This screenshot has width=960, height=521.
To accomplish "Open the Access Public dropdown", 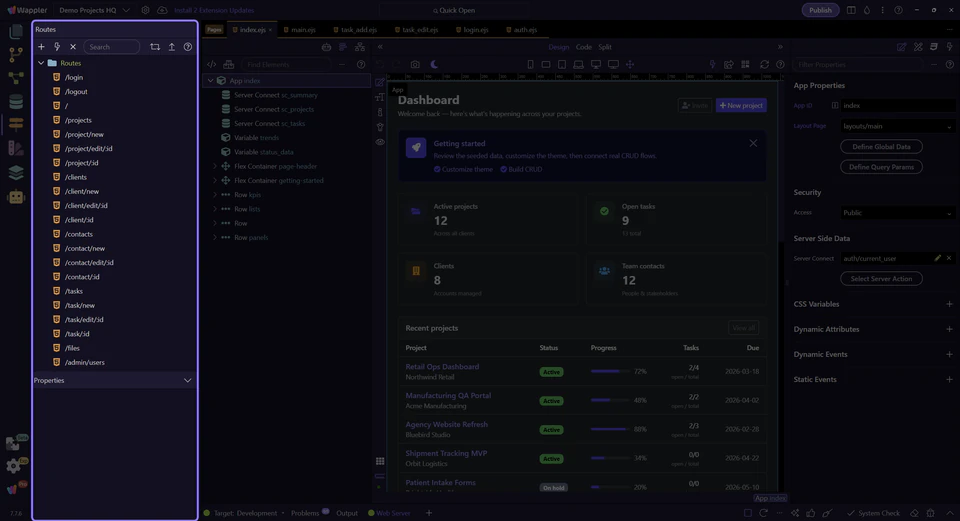I will click(x=897, y=213).
